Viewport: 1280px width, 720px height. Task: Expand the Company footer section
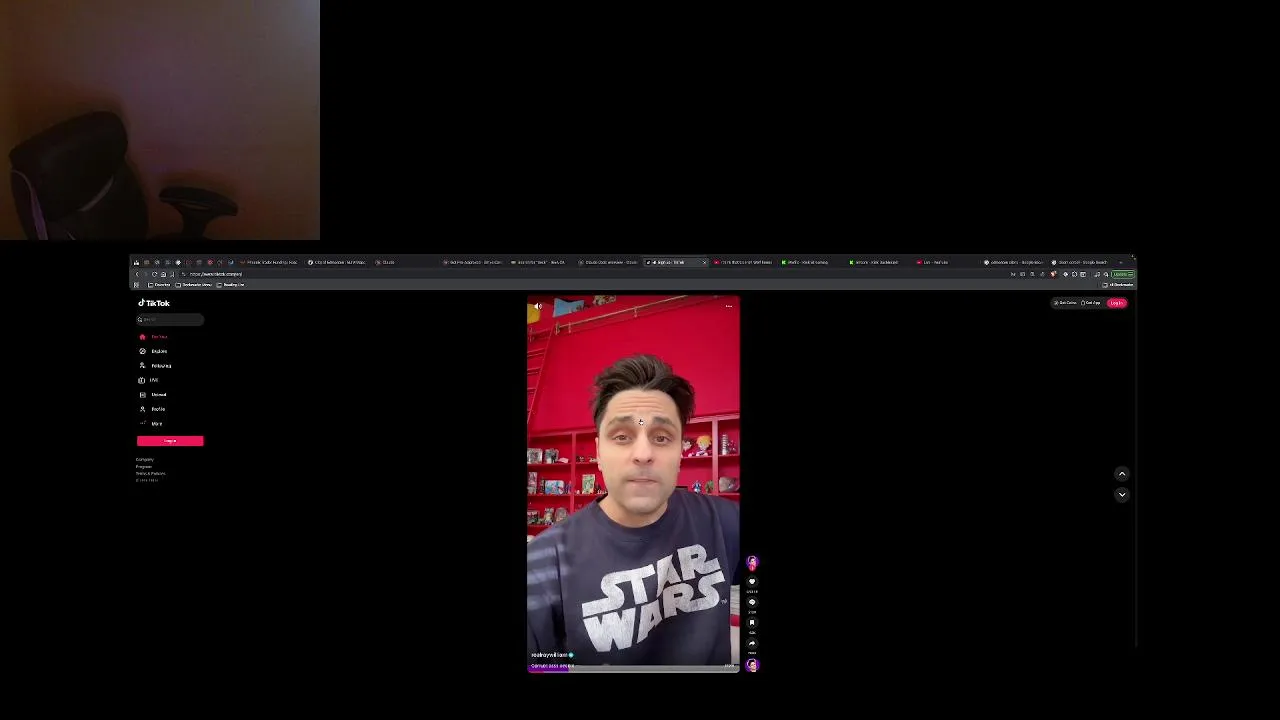pyautogui.click(x=145, y=460)
